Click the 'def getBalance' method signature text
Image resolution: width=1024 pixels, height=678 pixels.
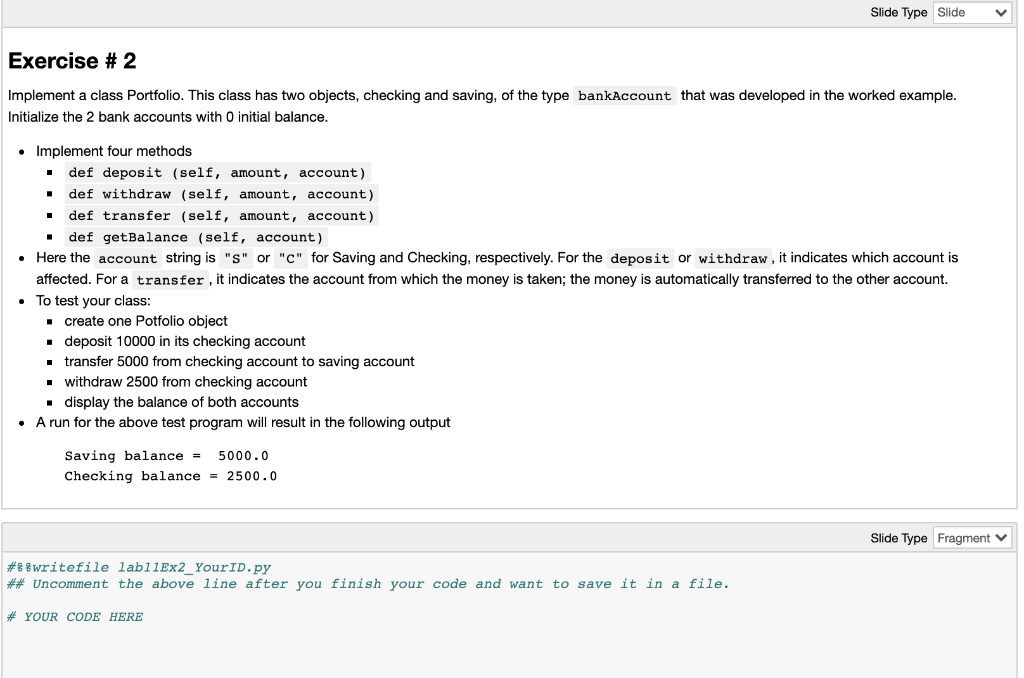click(x=195, y=236)
